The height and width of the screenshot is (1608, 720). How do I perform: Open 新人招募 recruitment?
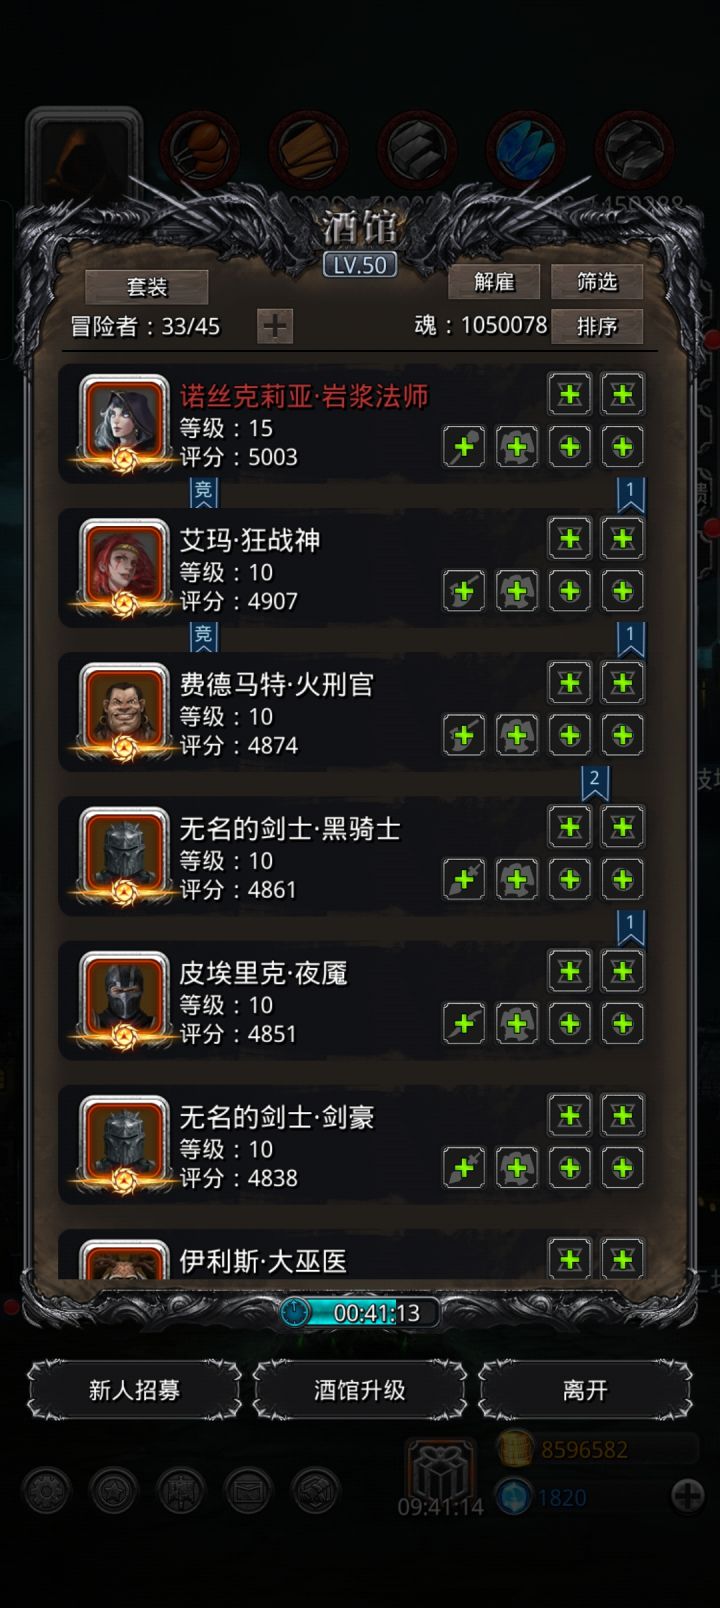(x=134, y=1390)
